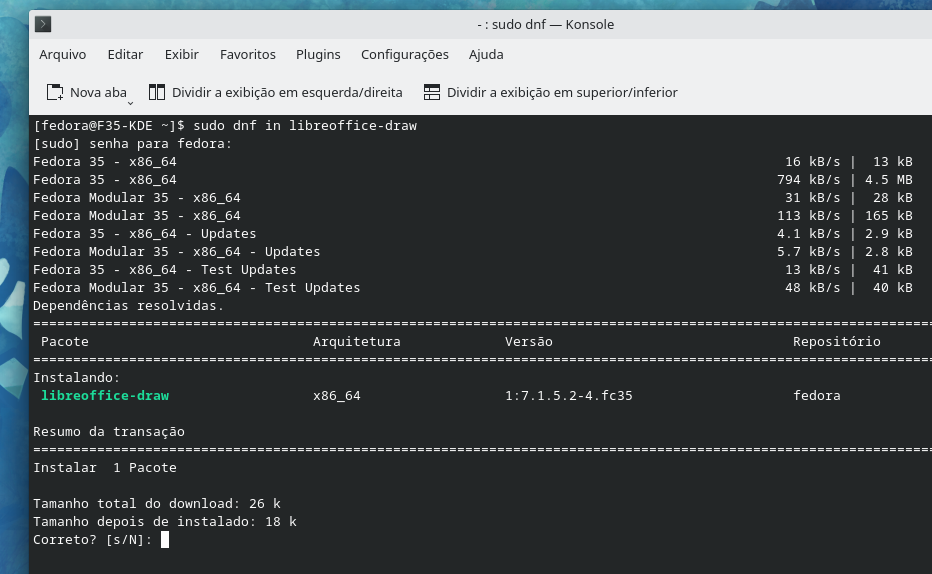Screen dimensions: 932x574
Task: Open the Exibir menu
Action: tap(181, 55)
